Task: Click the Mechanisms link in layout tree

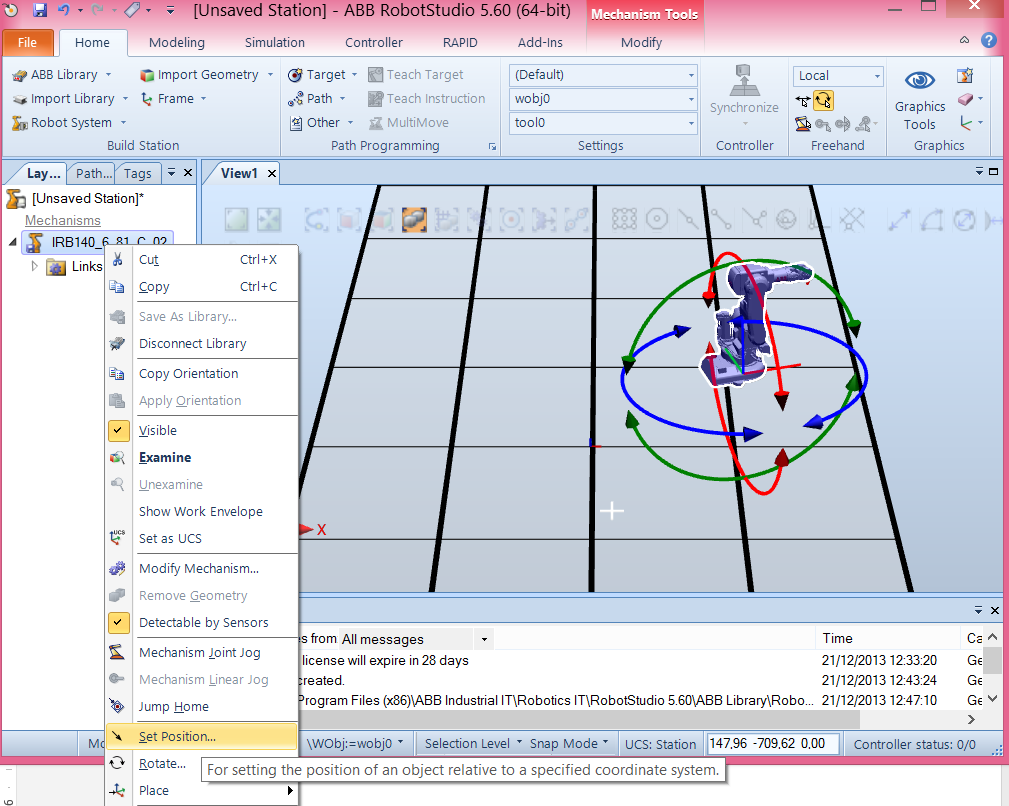Action: [62, 221]
